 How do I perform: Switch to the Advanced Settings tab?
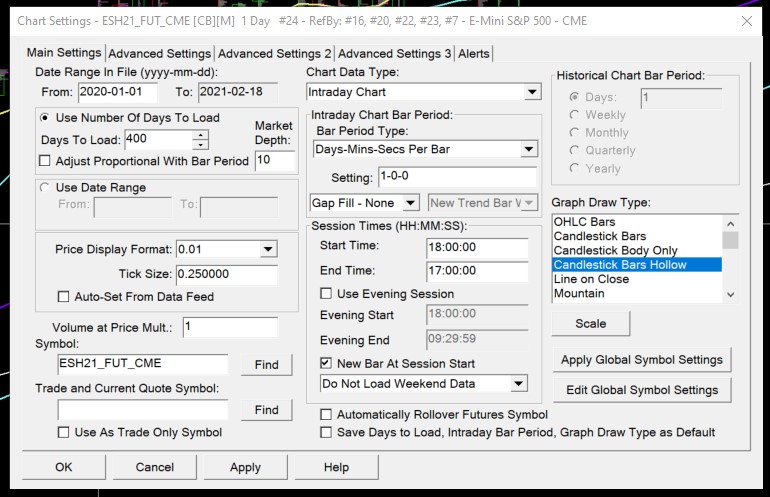[x=160, y=54]
